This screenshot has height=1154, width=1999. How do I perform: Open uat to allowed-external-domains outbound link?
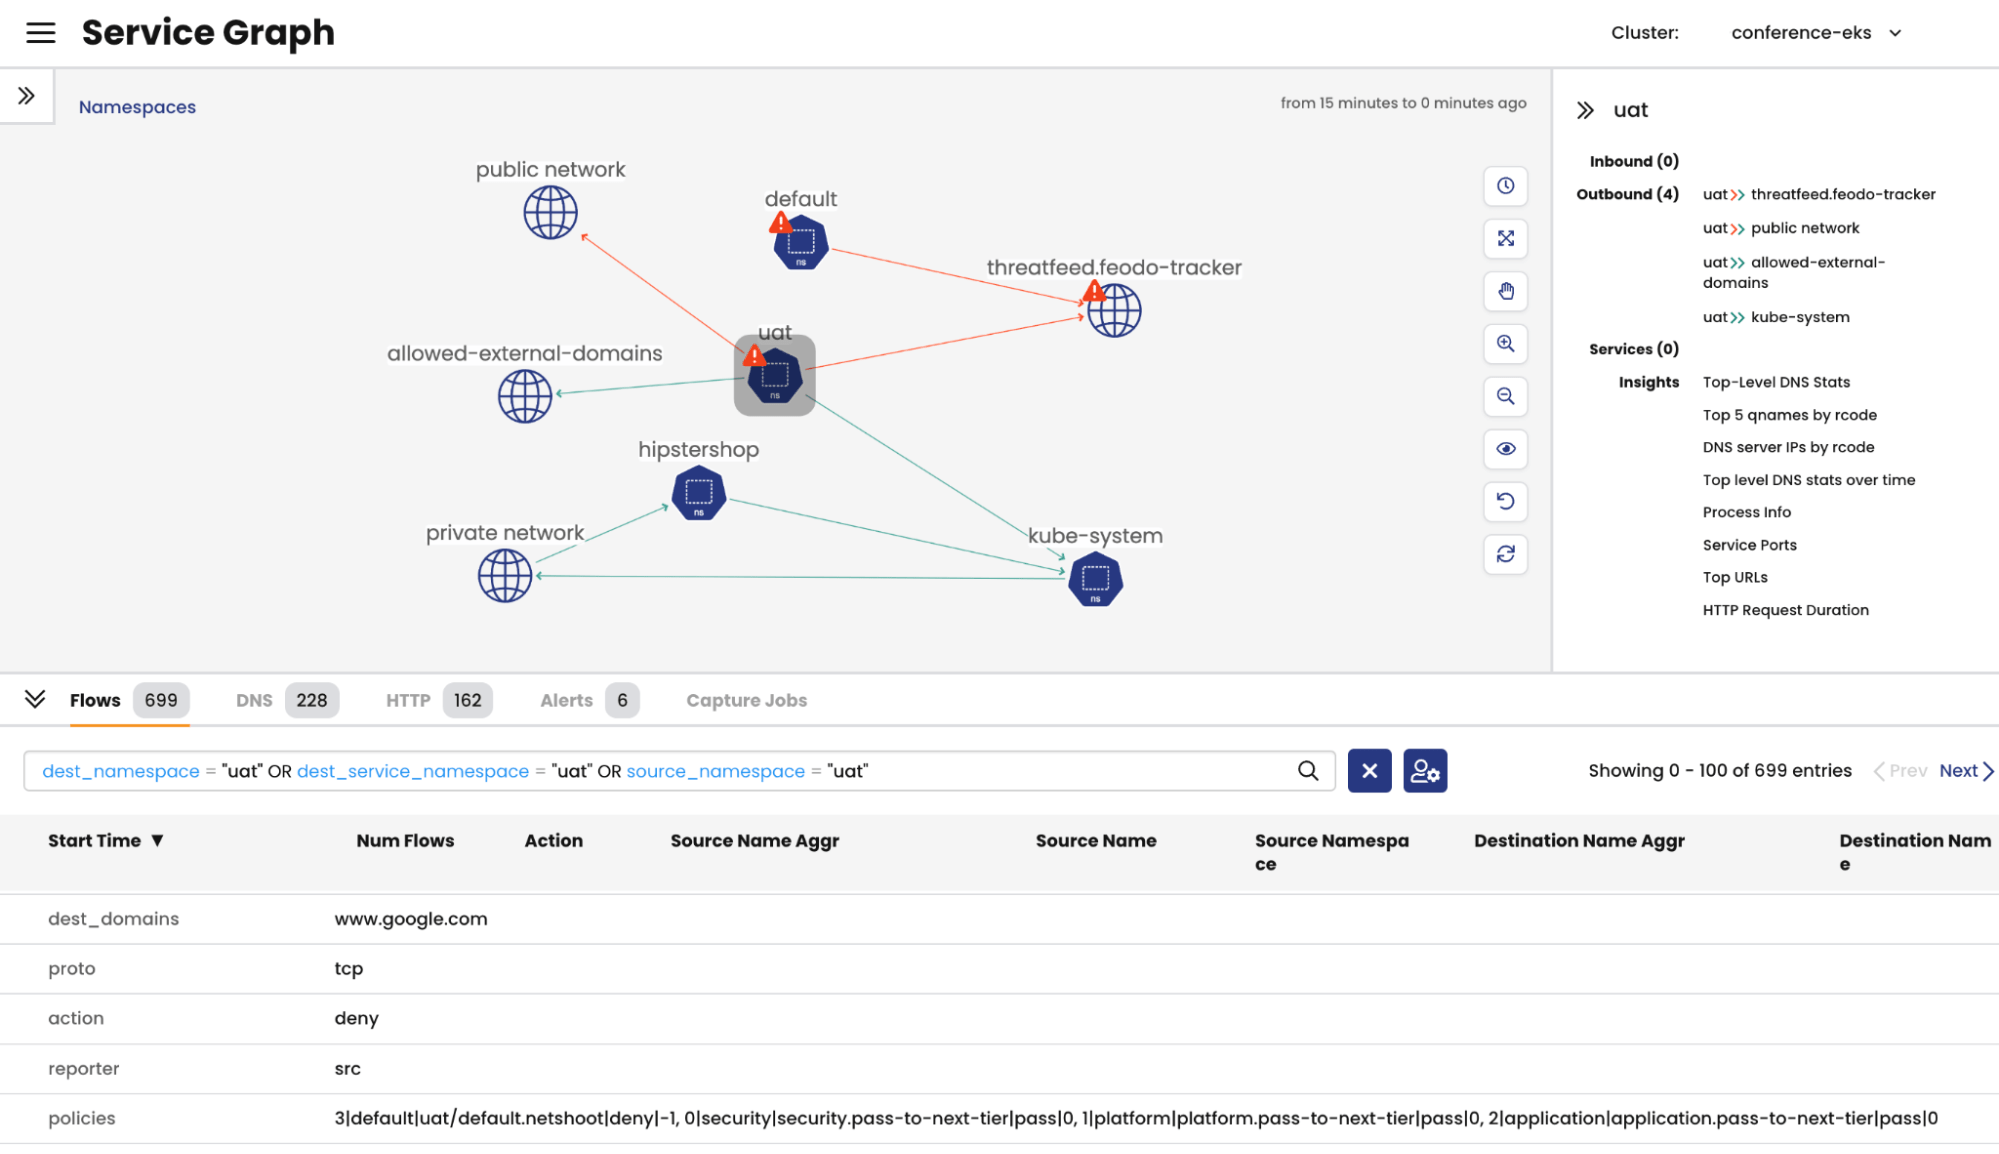coord(1794,272)
